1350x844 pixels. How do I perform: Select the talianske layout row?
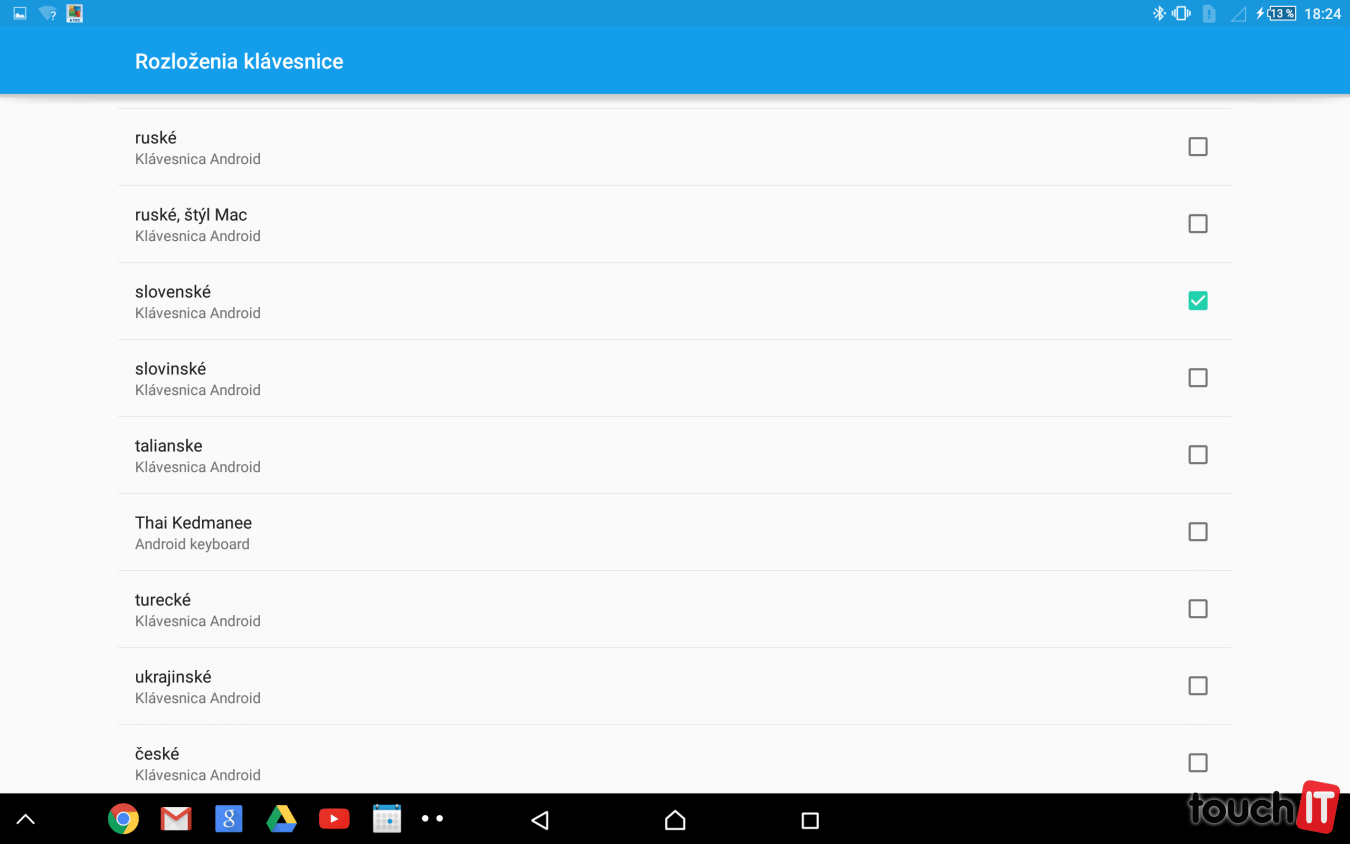click(x=675, y=455)
